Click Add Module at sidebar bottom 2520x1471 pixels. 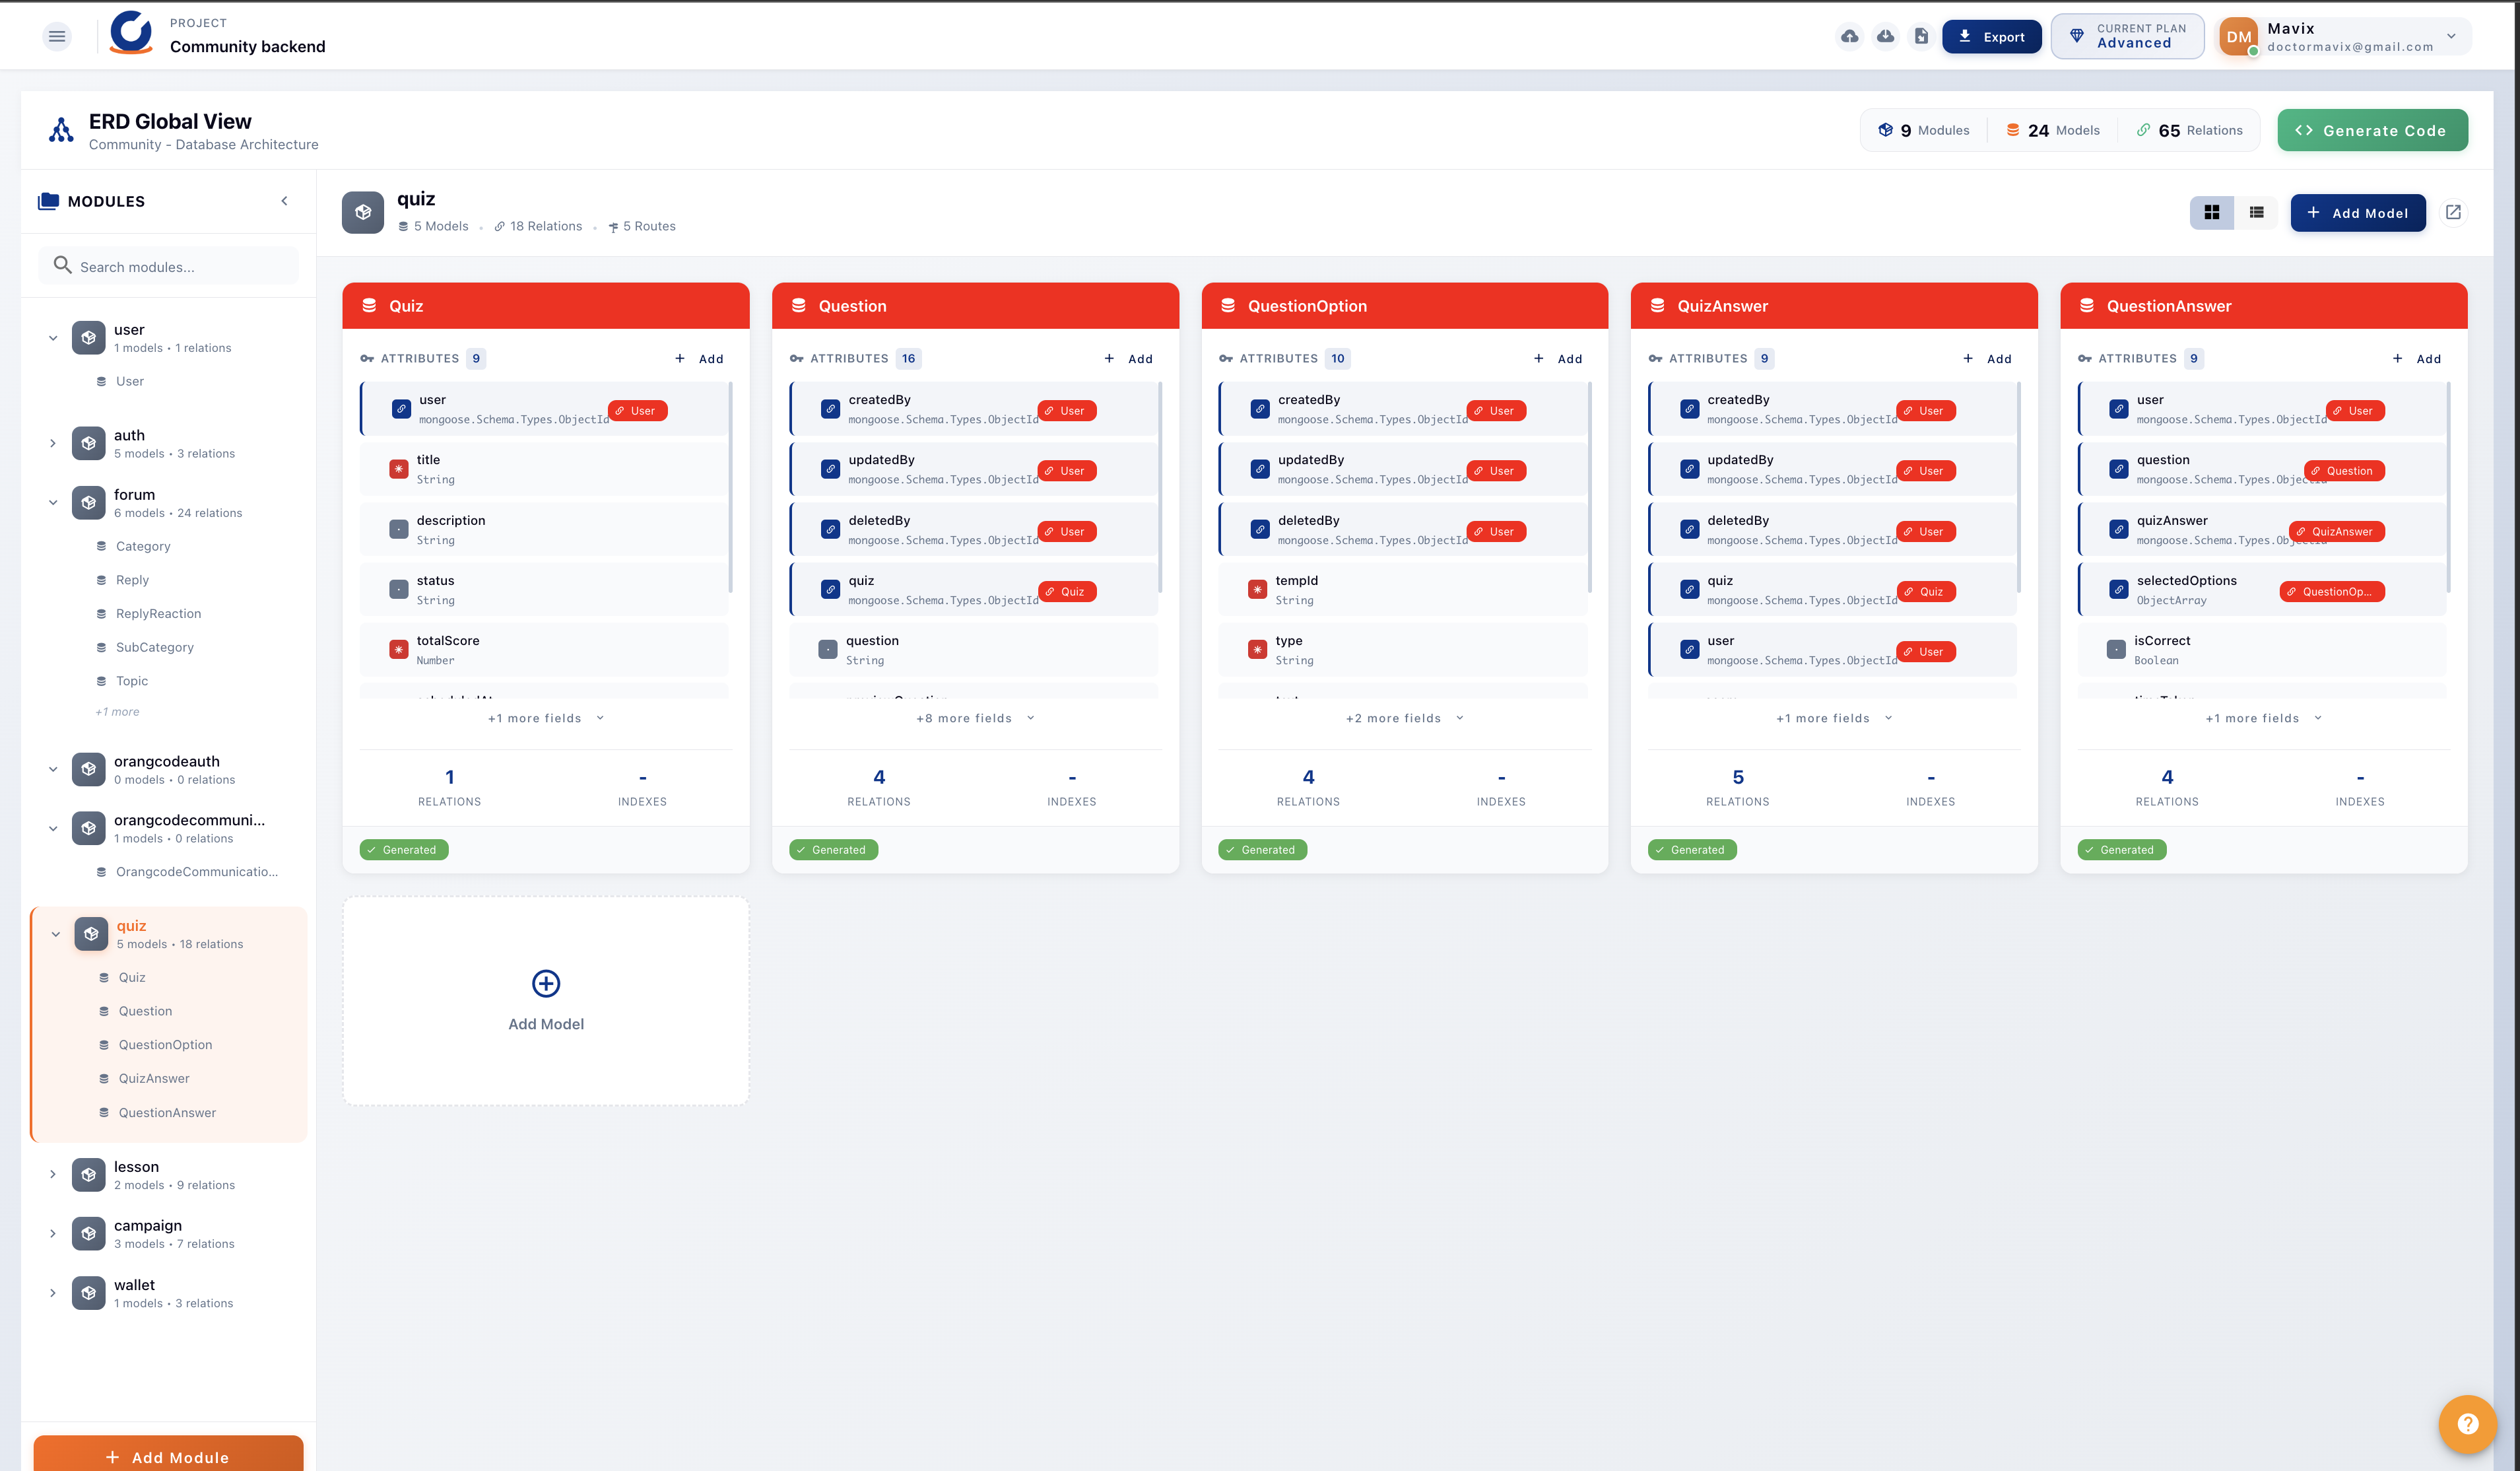pyautogui.click(x=168, y=1456)
